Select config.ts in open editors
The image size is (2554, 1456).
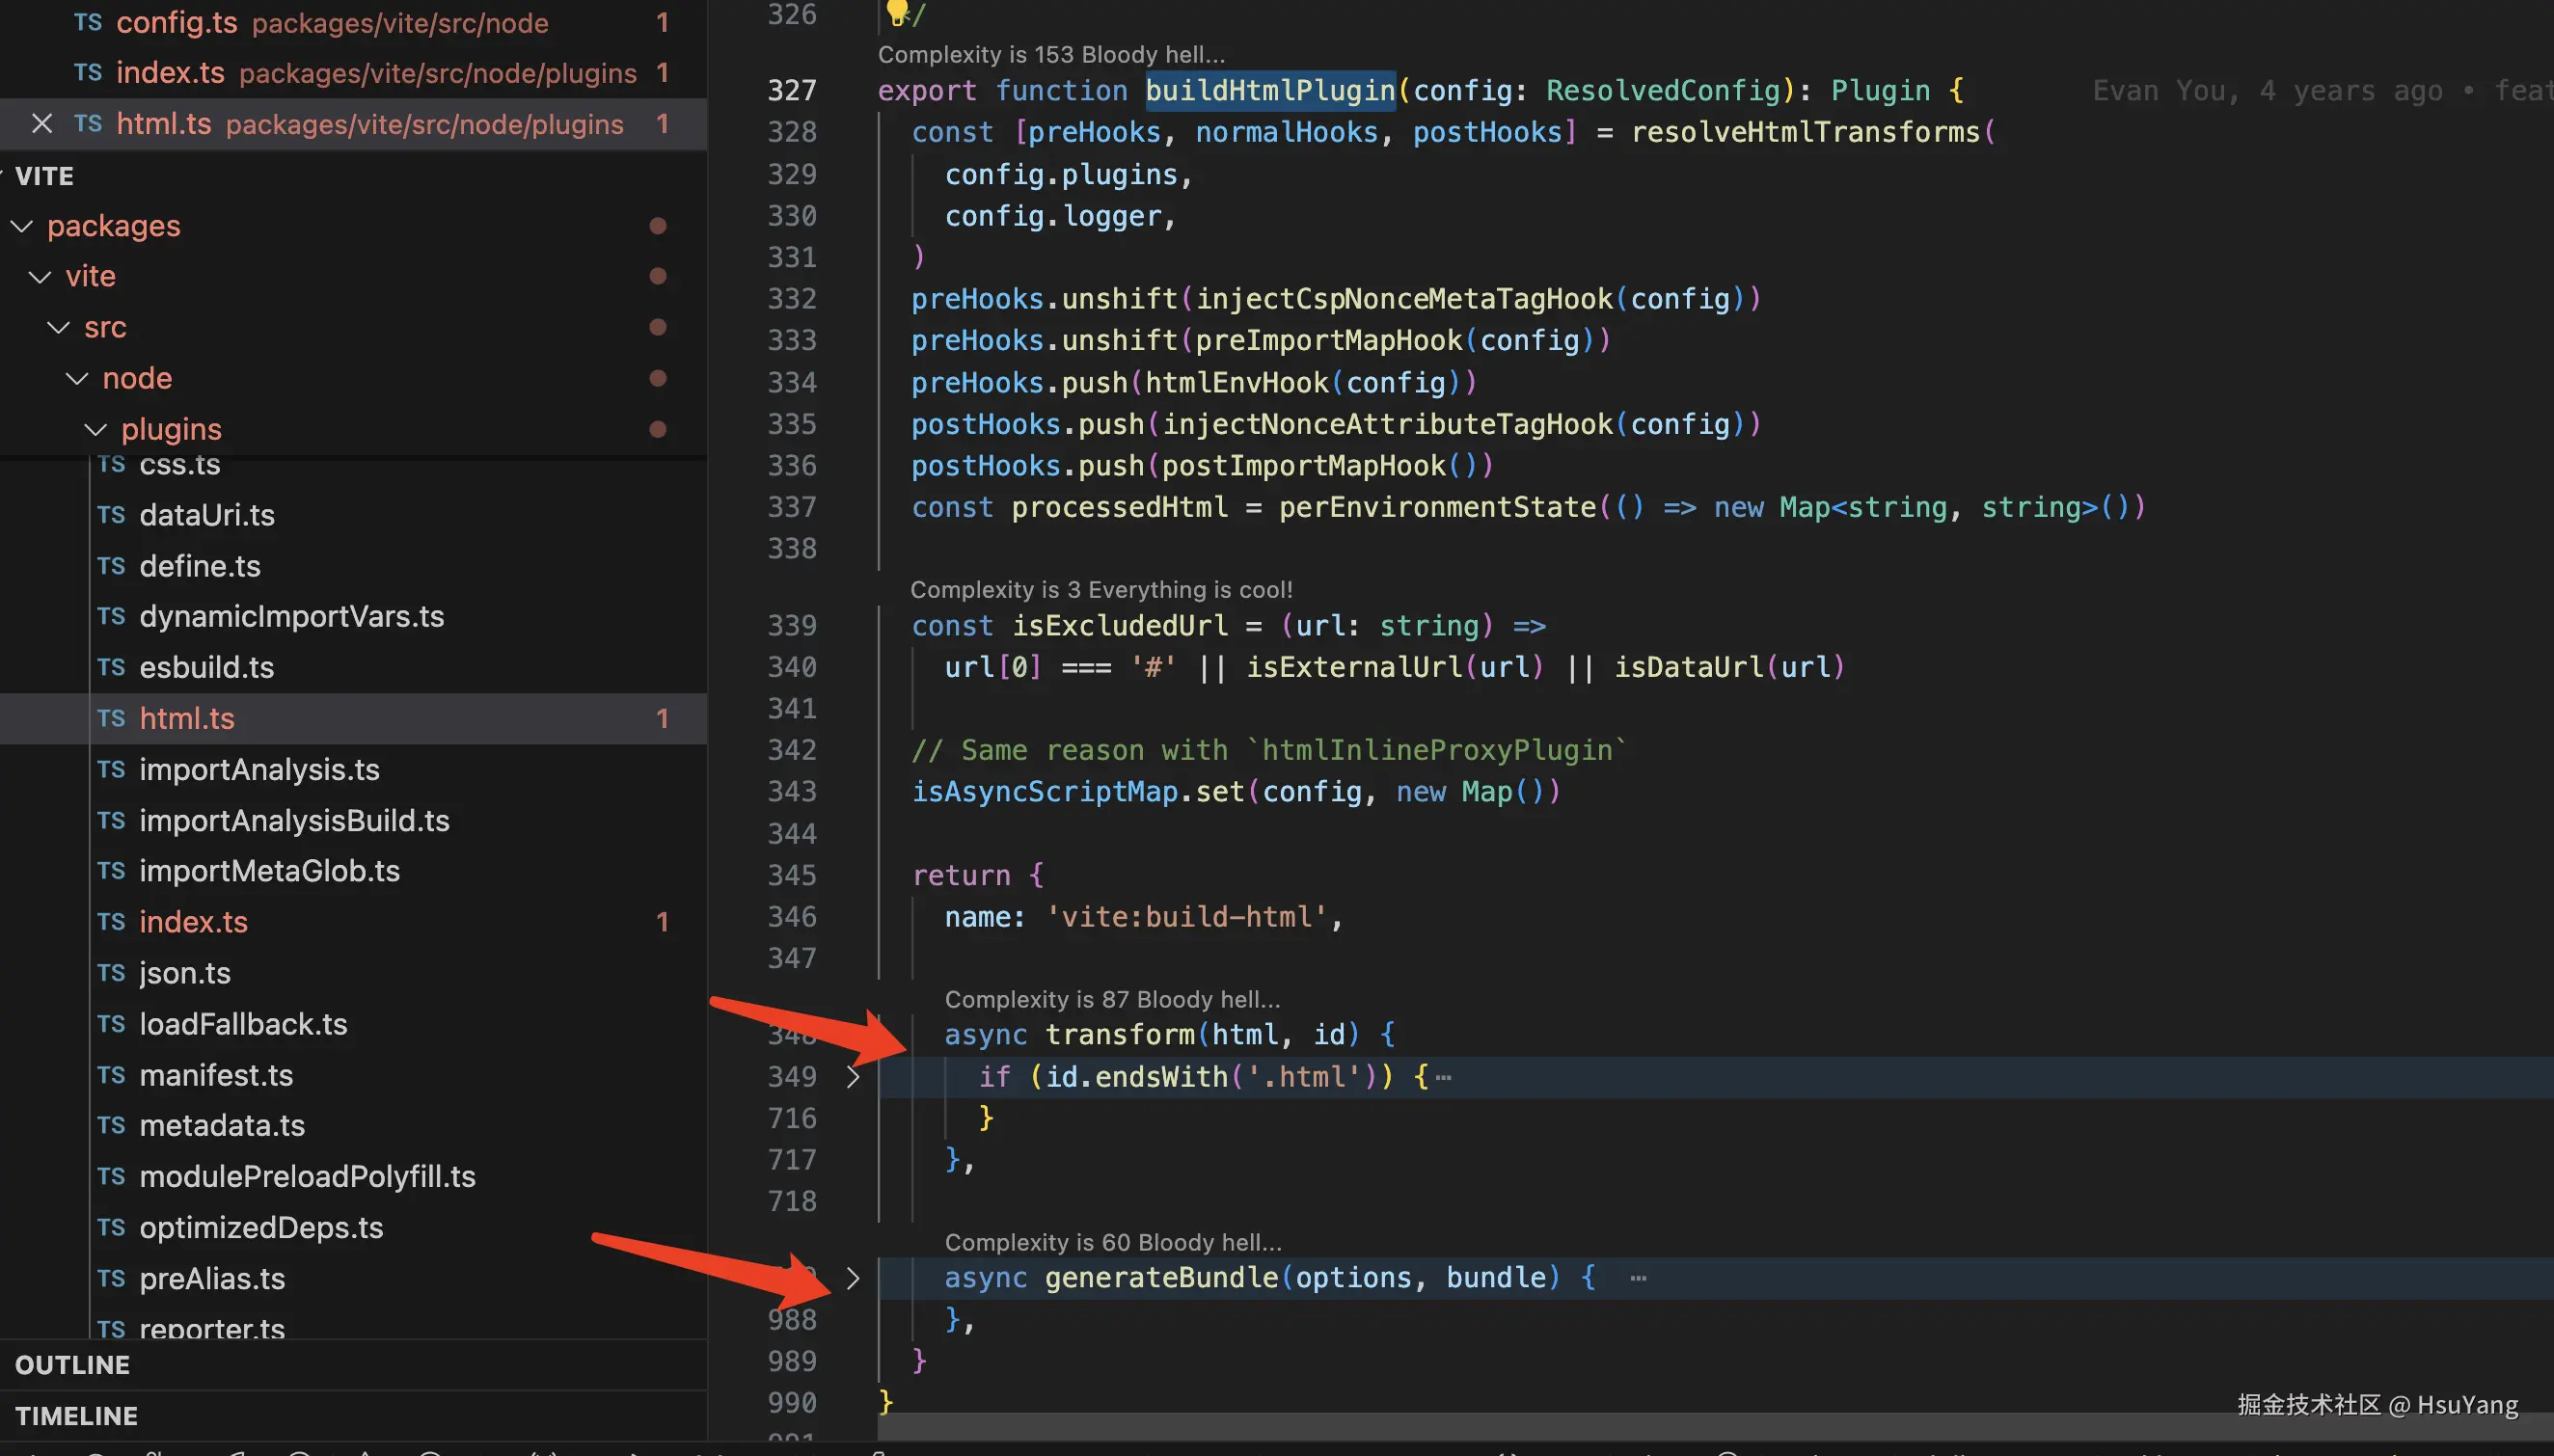click(177, 22)
